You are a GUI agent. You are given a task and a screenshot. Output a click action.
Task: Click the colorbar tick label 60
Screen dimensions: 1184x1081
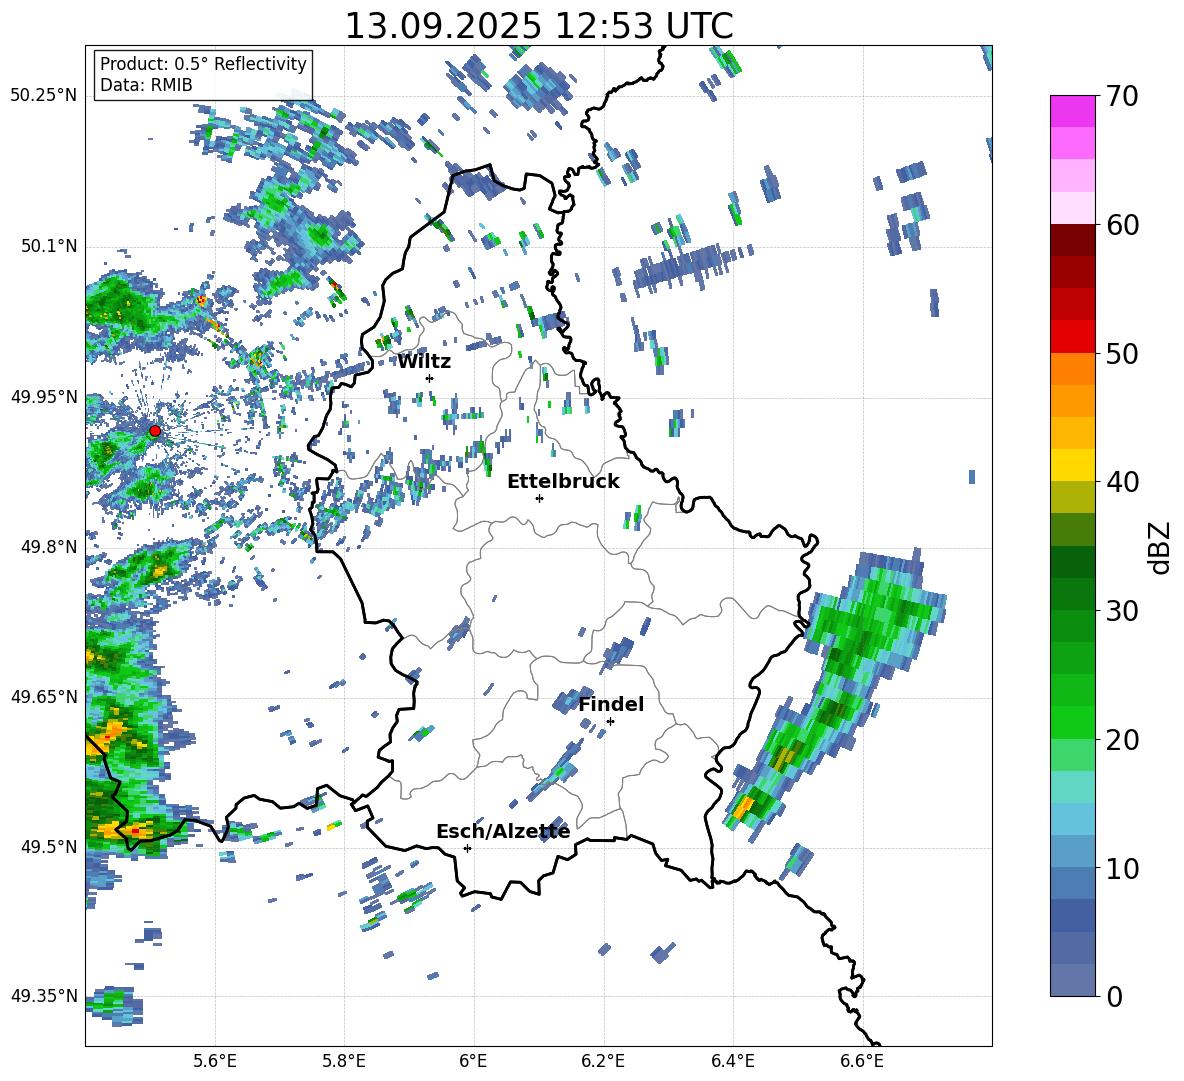click(x=1122, y=225)
